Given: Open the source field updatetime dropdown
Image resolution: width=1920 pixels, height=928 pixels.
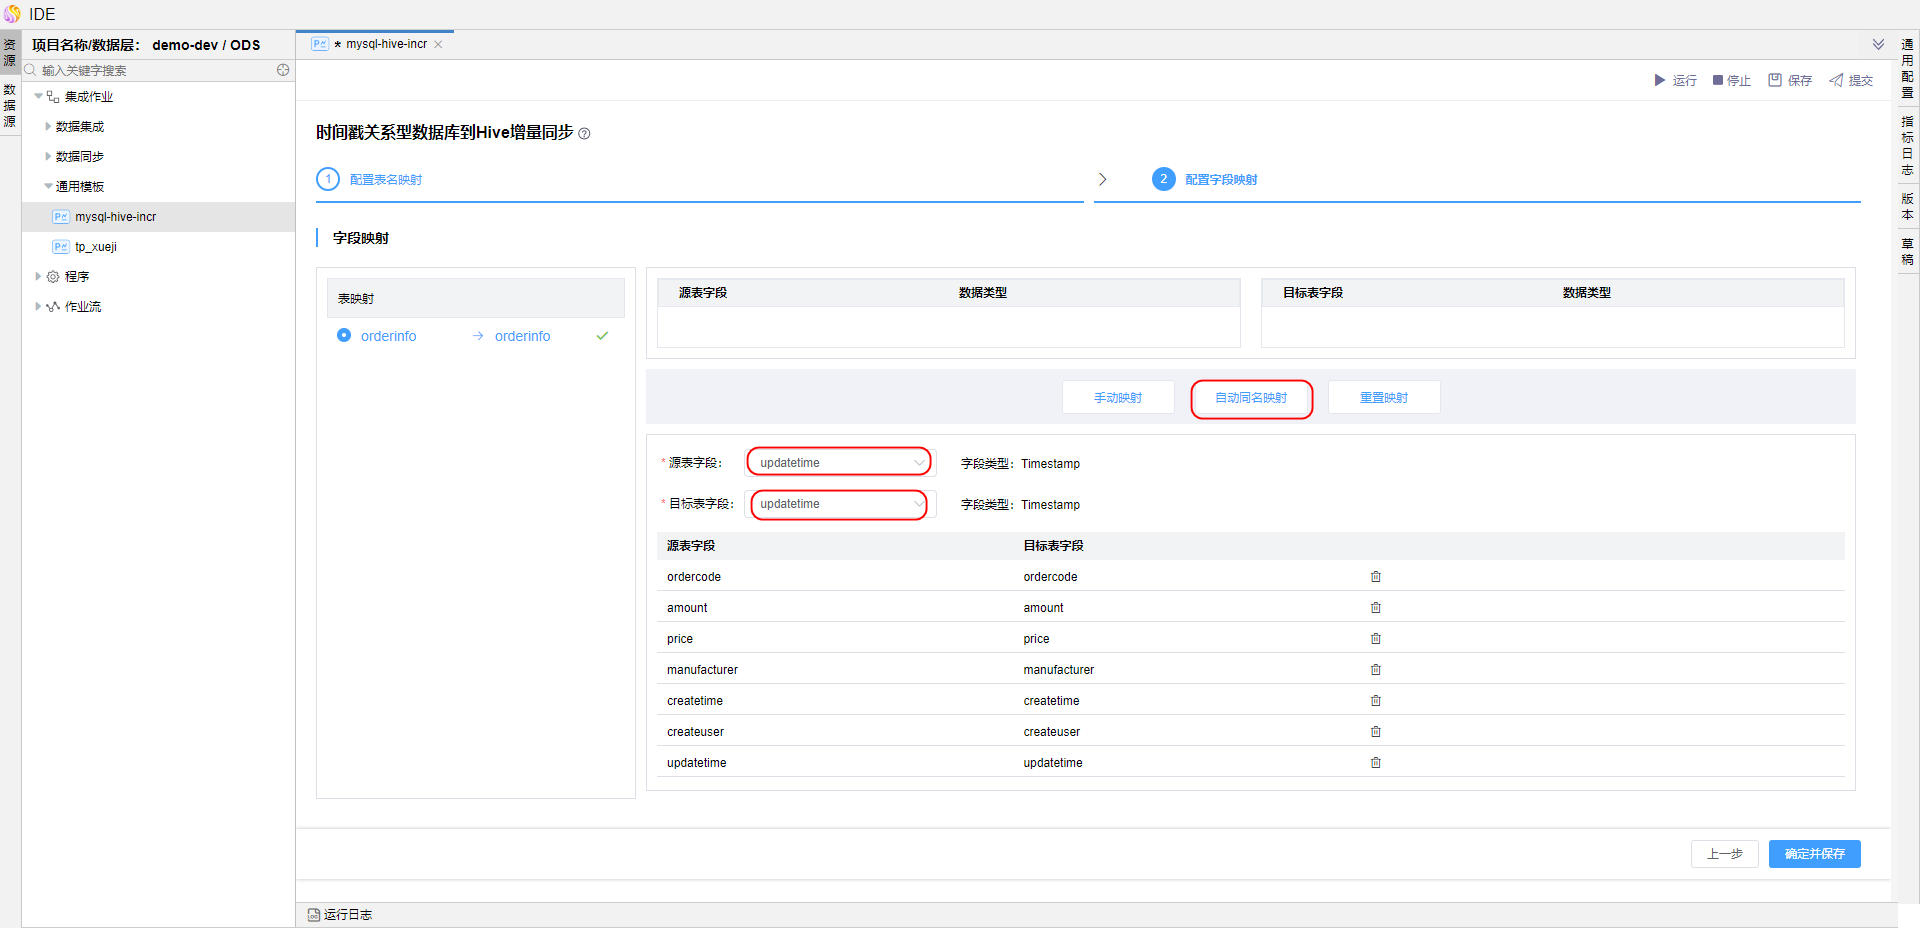Looking at the screenshot, I should click(839, 462).
